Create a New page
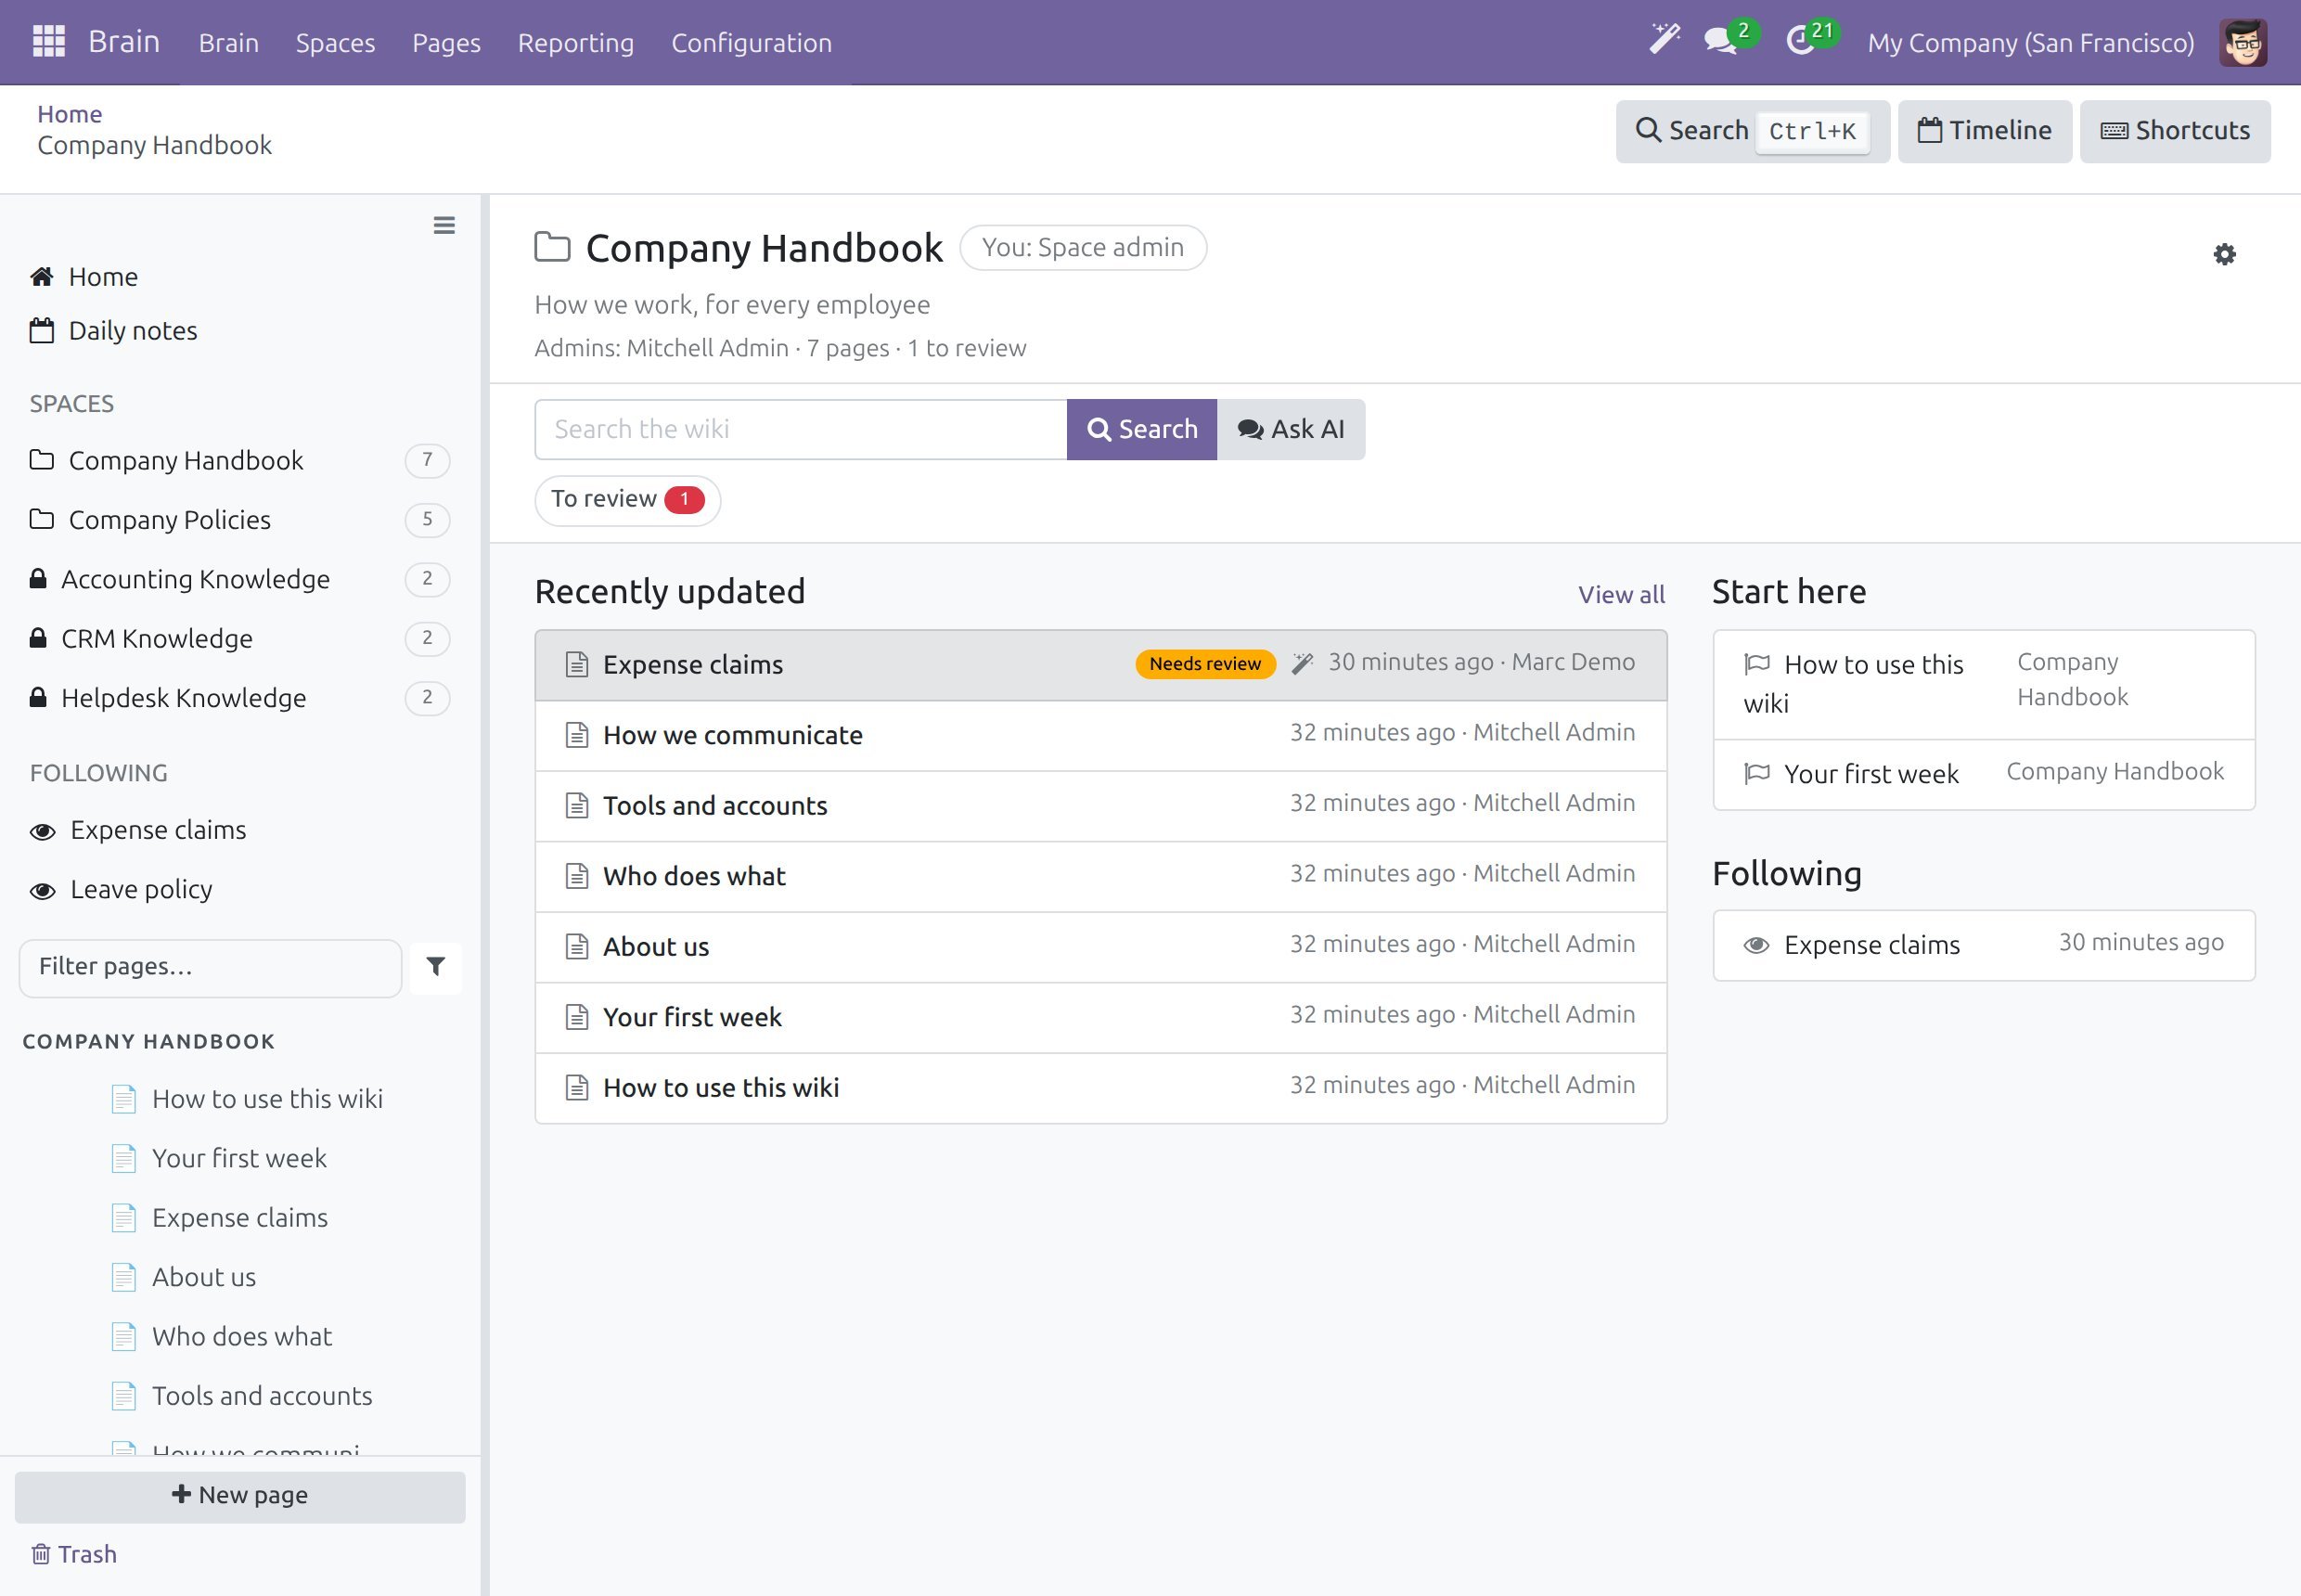 click(x=240, y=1496)
